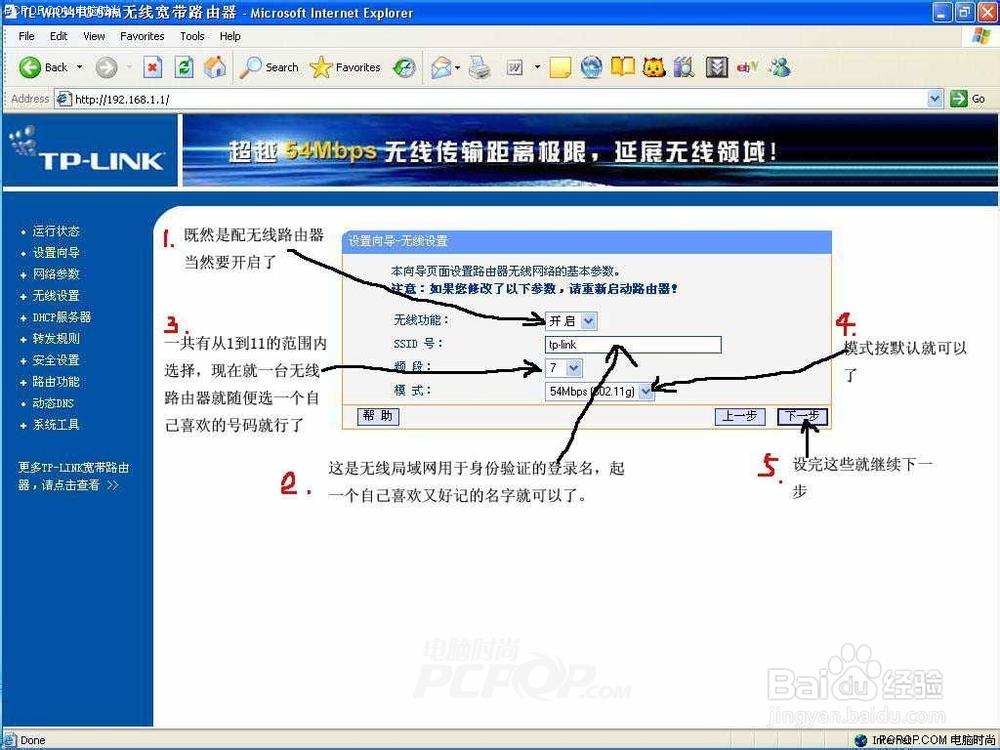Click the SSID号 text field
The width and height of the screenshot is (1000, 750).
633,344
